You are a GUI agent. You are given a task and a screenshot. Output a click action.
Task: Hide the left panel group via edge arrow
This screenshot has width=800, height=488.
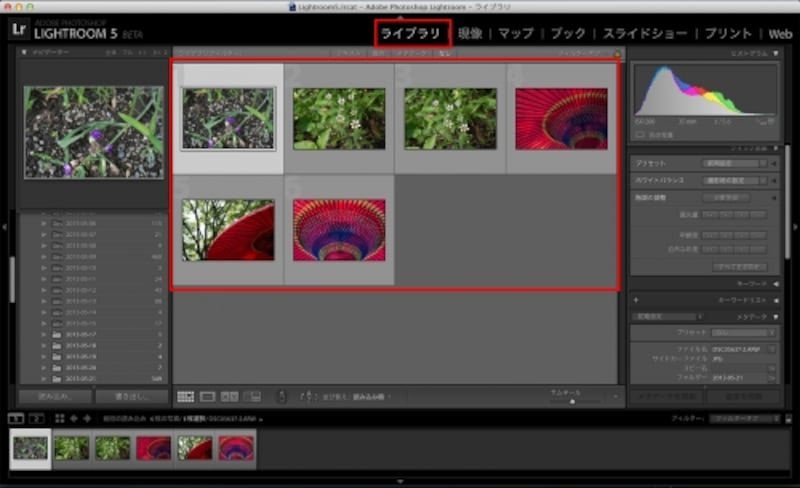[x=4, y=227]
